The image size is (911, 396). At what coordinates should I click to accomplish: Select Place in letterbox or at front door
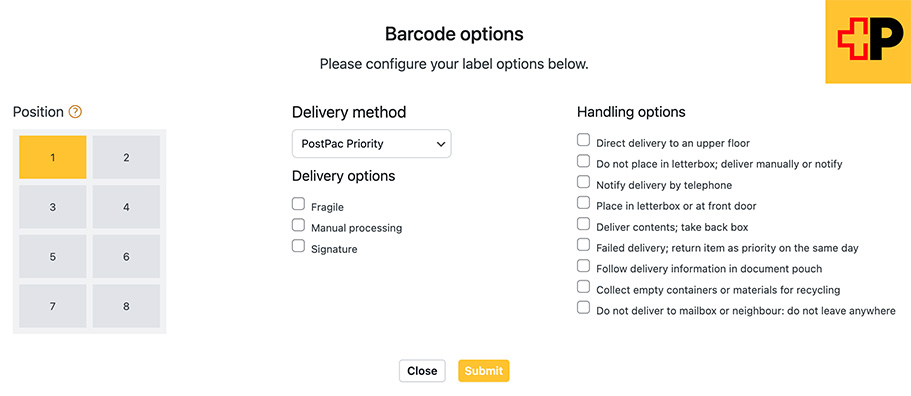[583, 203]
